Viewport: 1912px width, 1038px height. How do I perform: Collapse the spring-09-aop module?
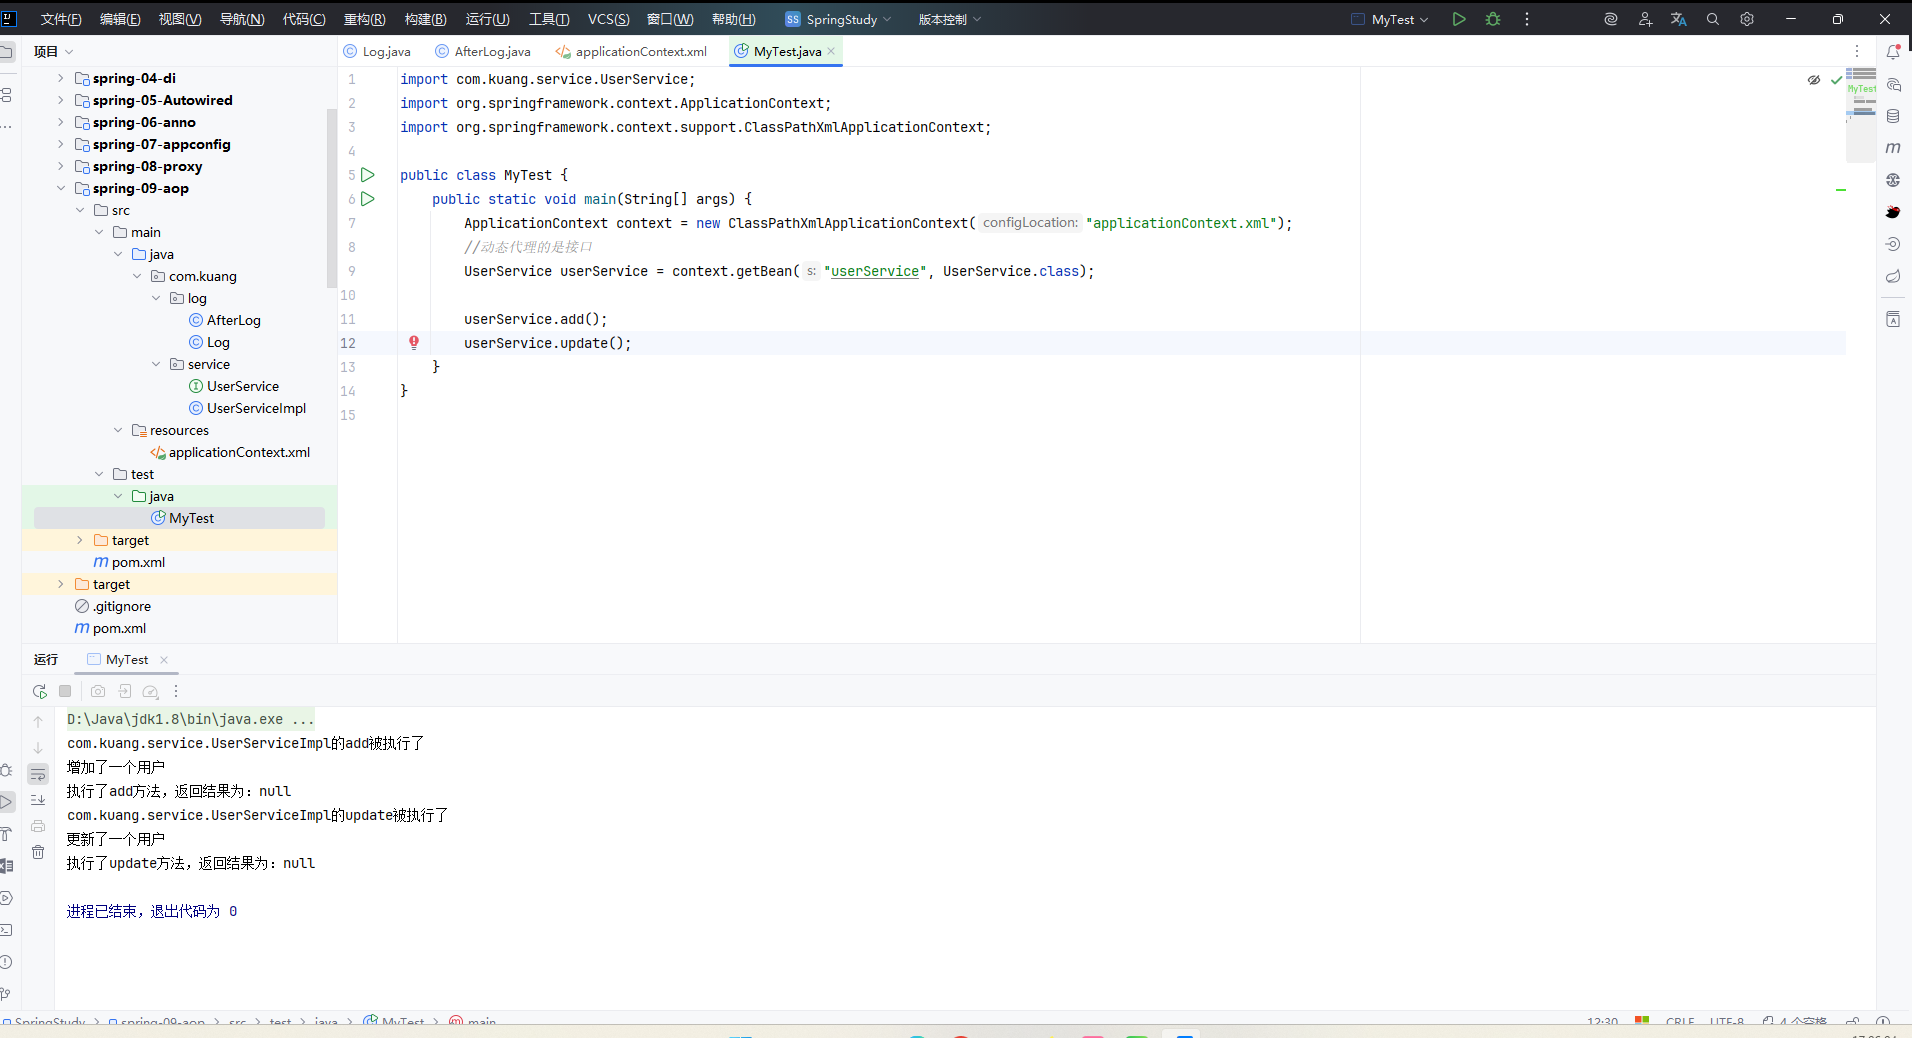coord(61,188)
